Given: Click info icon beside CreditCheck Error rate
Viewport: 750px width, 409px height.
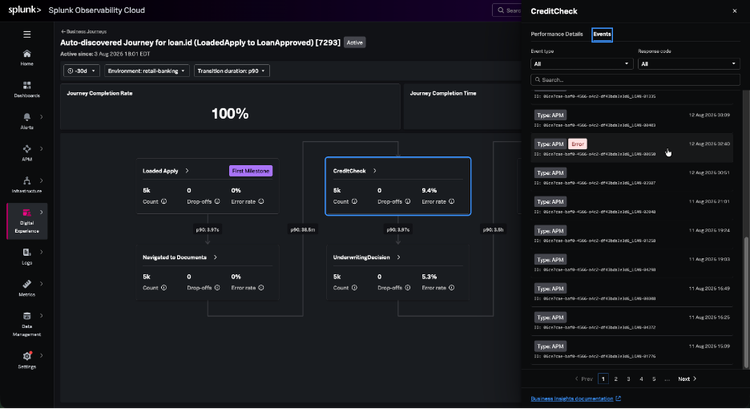Looking at the screenshot, I should pos(452,201).
